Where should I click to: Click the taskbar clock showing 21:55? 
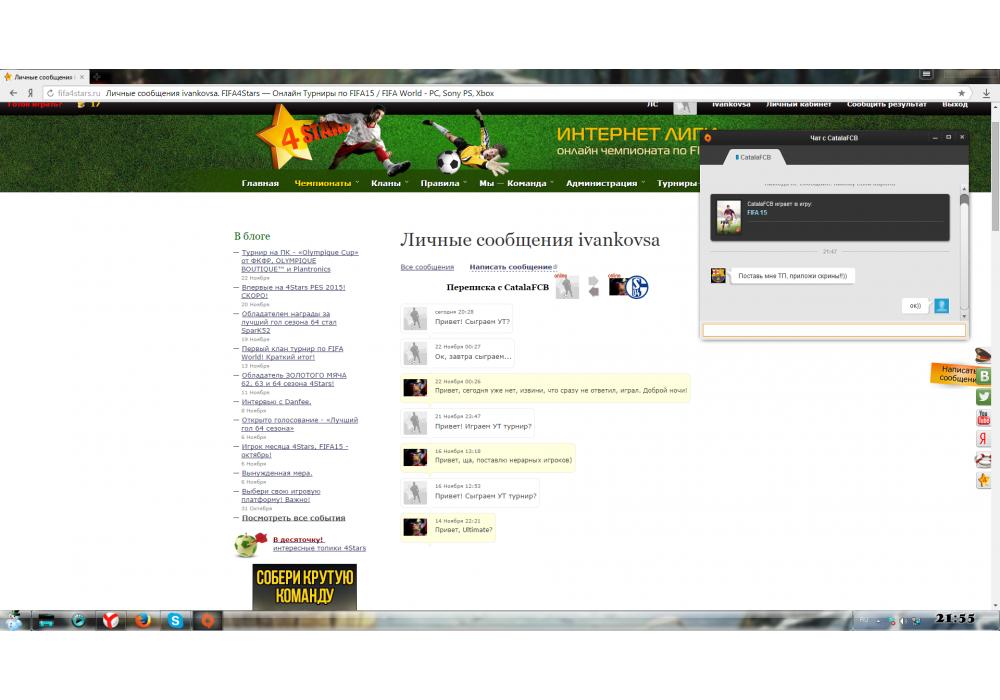click(x=955, y=618)
